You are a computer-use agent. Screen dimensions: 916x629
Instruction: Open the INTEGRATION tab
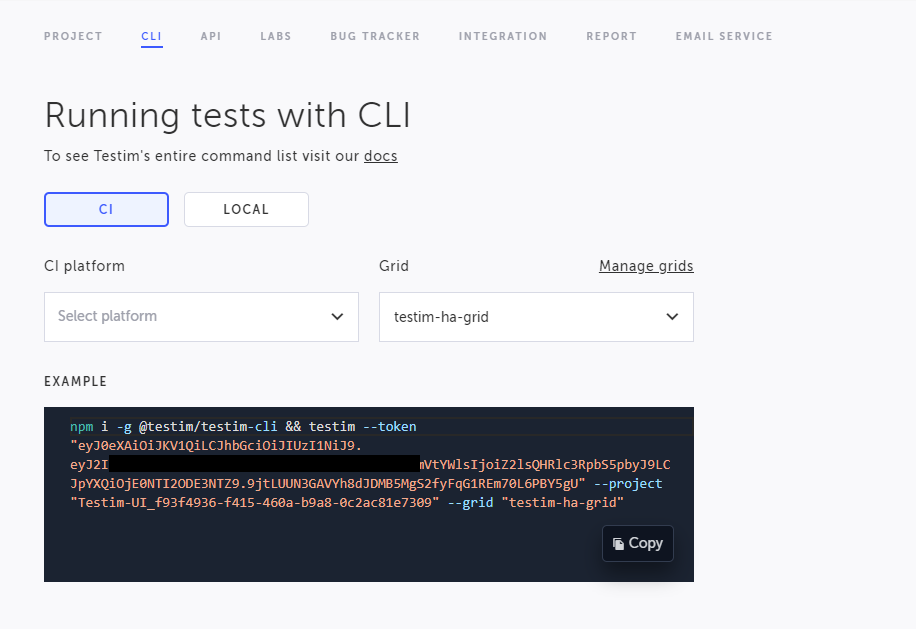(502, 36)
